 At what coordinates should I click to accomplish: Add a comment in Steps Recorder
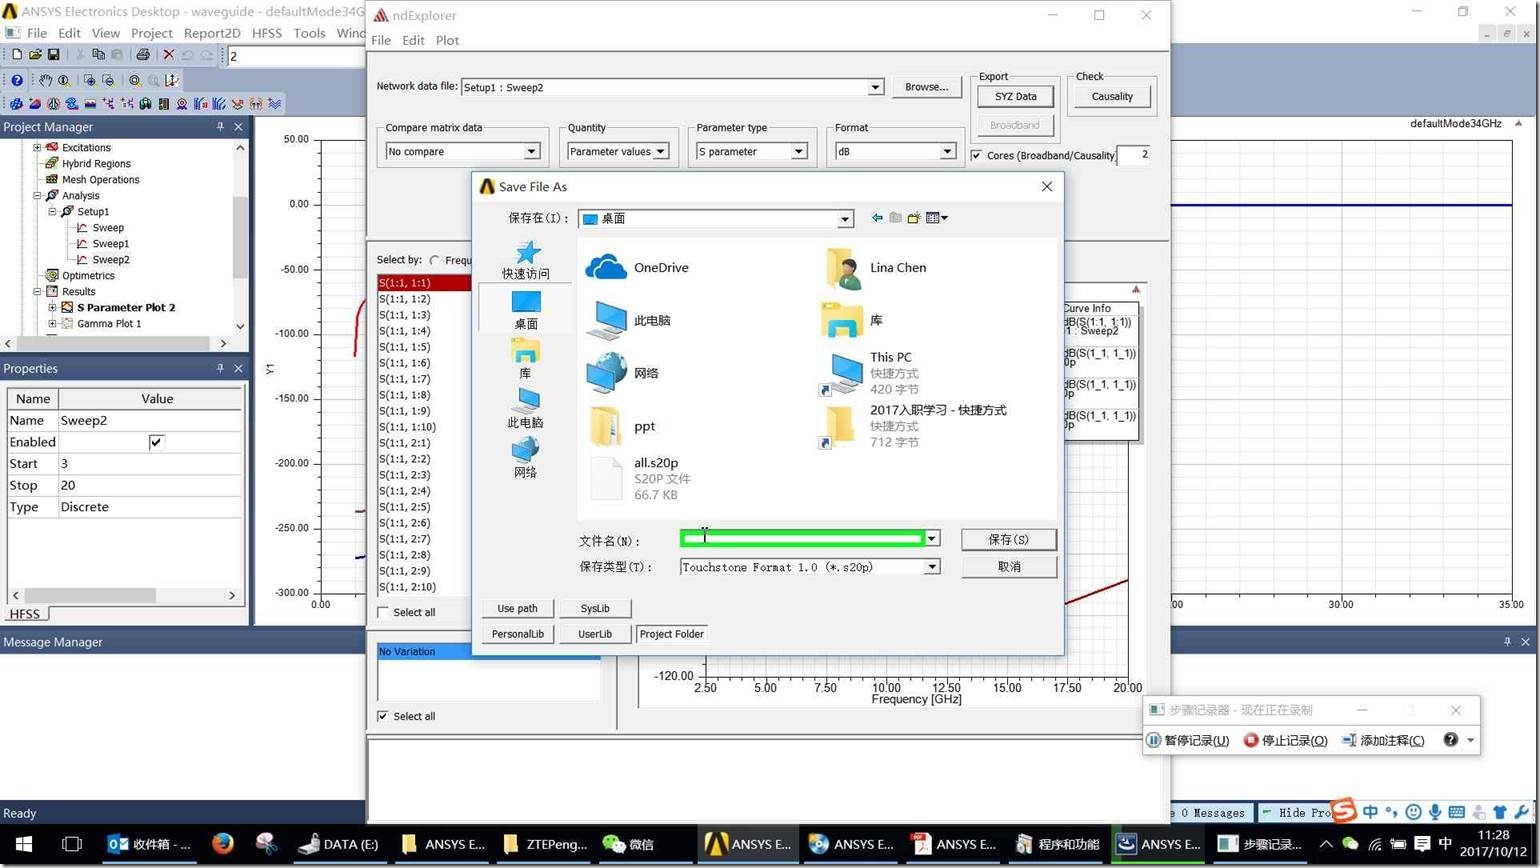click(x=1383, y=740)
